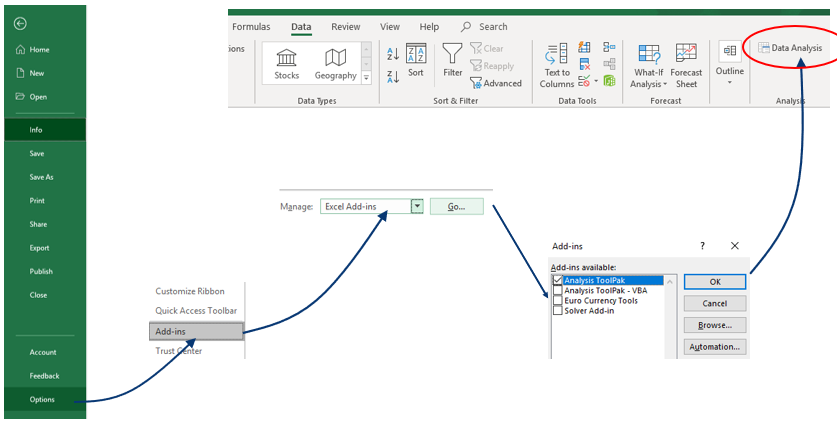Select Customize Ribbon in Options list
837x423 pixels.
190,292
